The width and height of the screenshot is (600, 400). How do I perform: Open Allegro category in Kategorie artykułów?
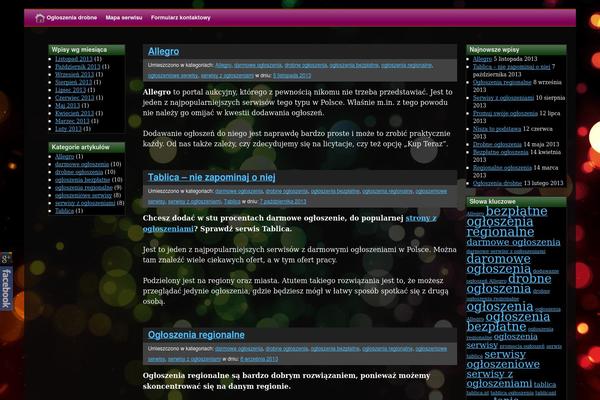pyautogui.click(x=64, y=157)
